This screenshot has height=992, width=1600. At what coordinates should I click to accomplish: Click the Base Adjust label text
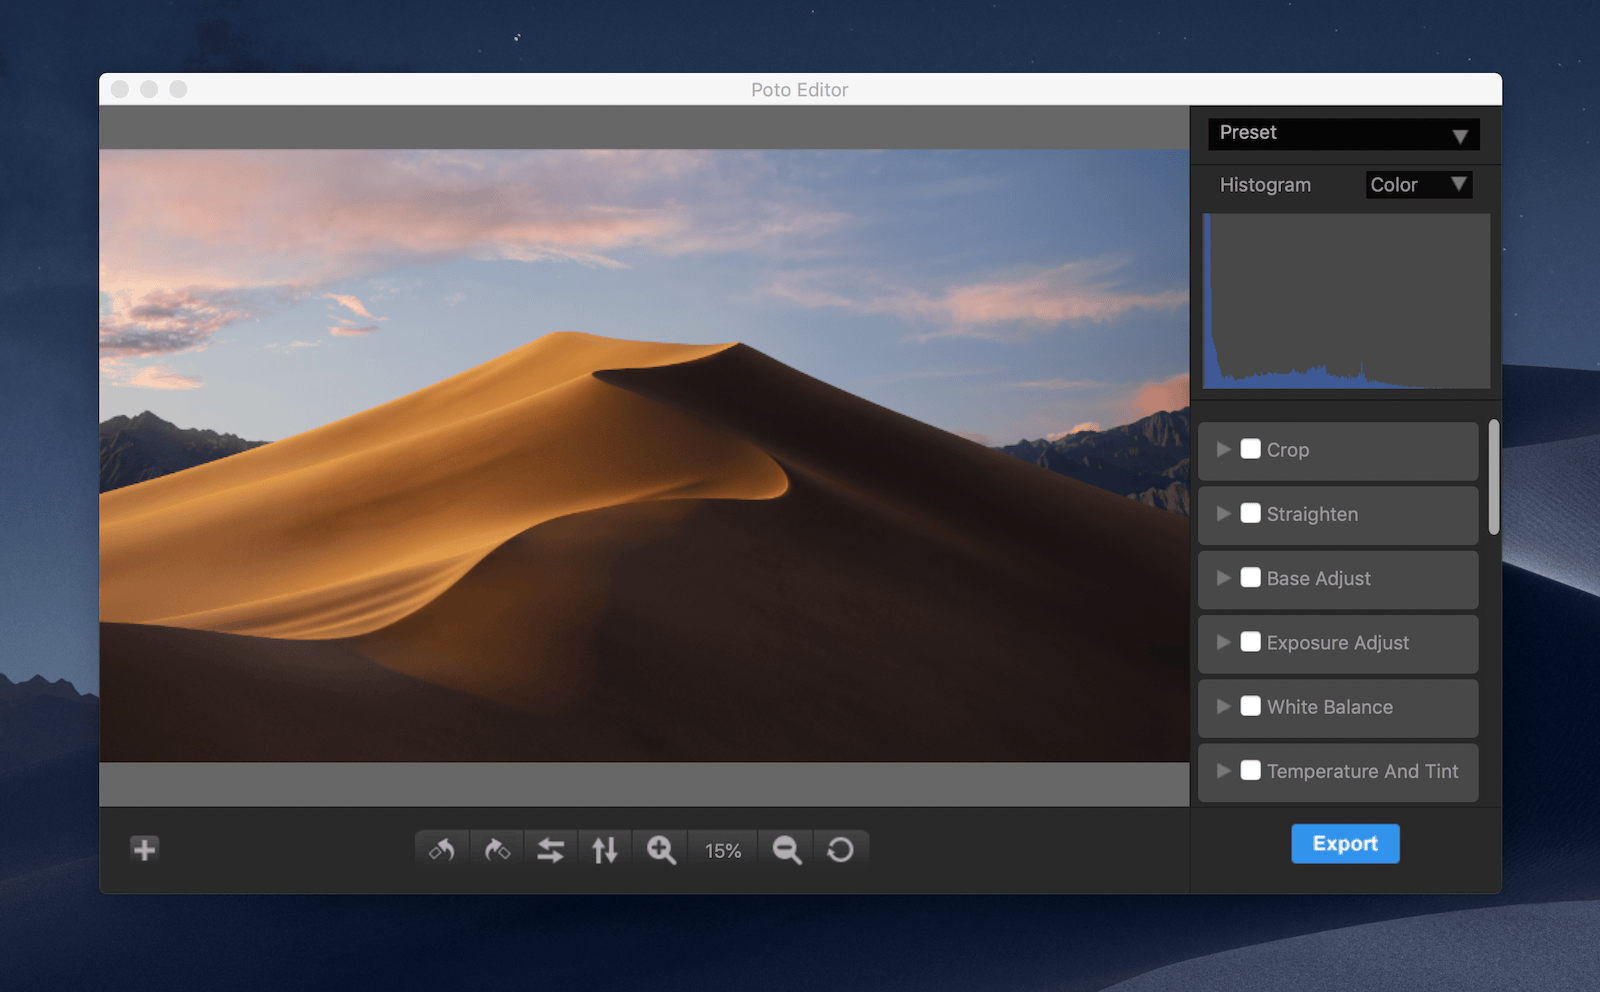[x=1319, y=578]
